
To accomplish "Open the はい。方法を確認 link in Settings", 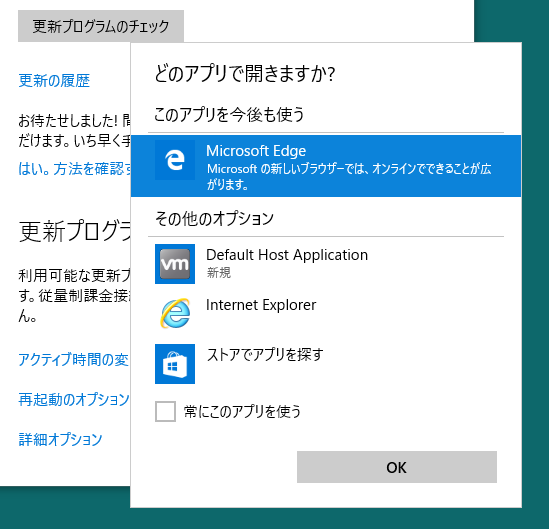I will pos(74,169).
